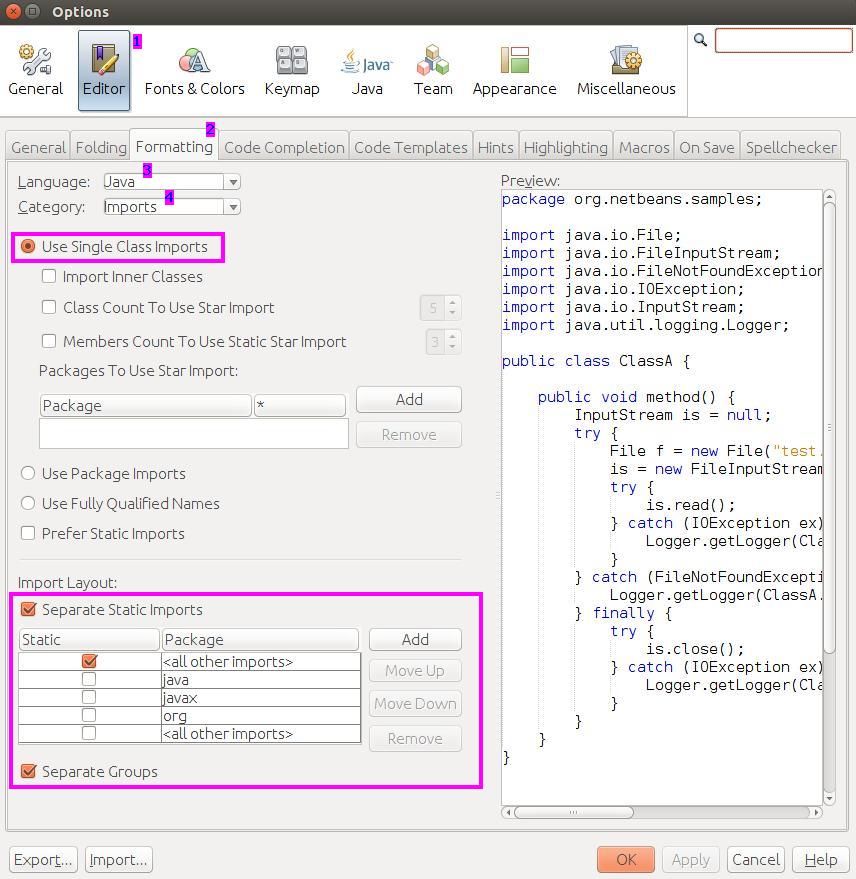
Task: Click the search field top right
Action: pyautogui.click(x=783, y=40)
